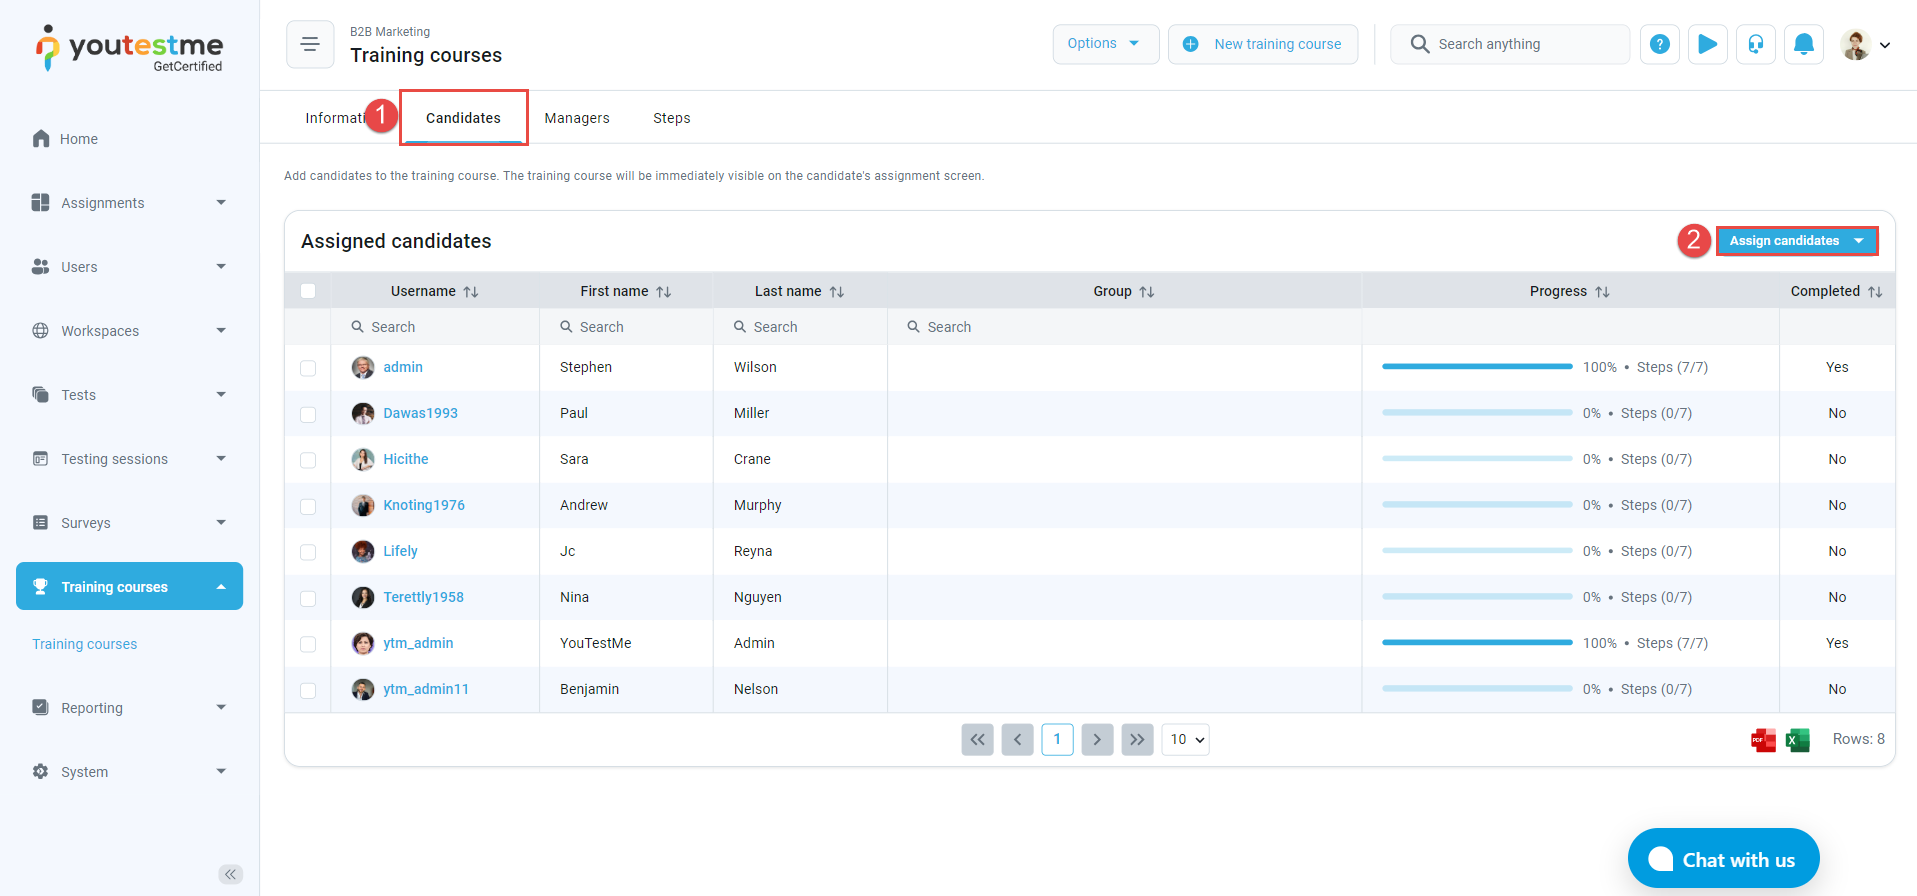Image resolution: width=1917 pixels, height=896 pixels.
Task: Go to the last page arrow
Action: tap(1137, 739)
